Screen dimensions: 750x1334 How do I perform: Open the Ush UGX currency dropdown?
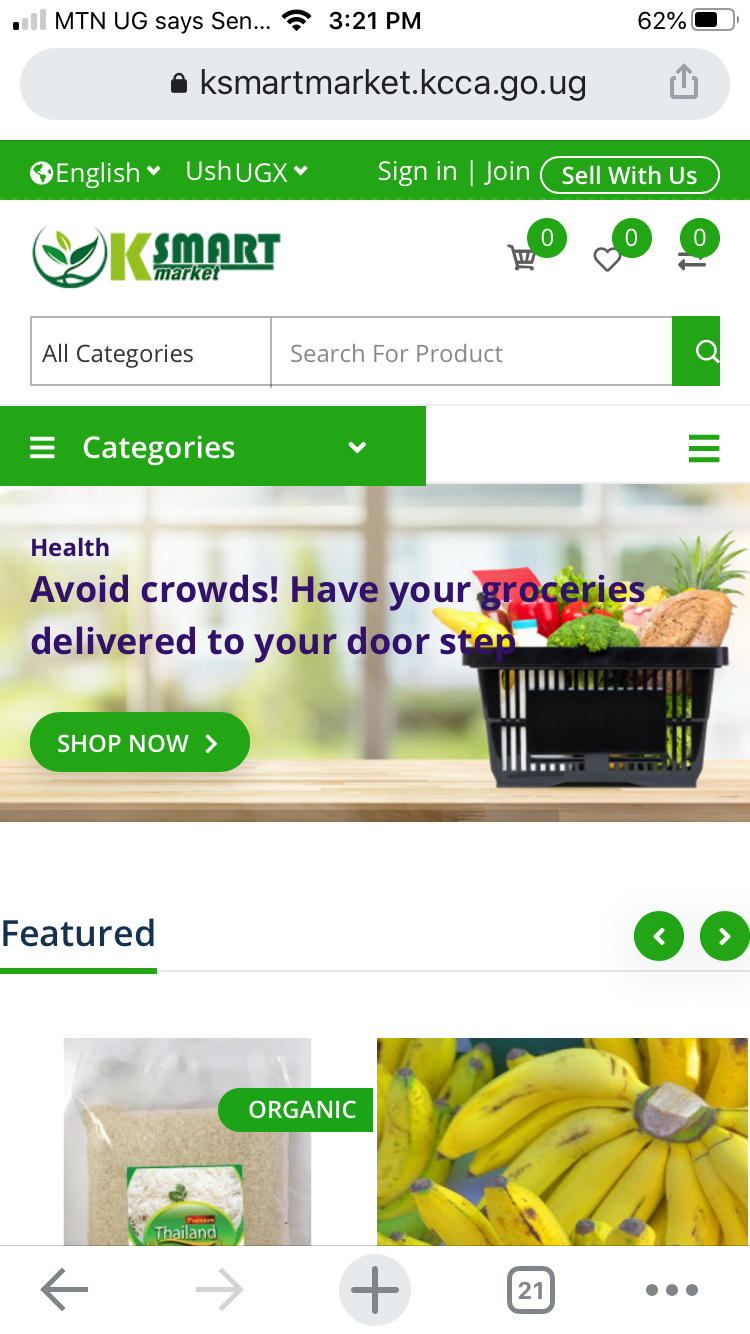tap(247, 172)
